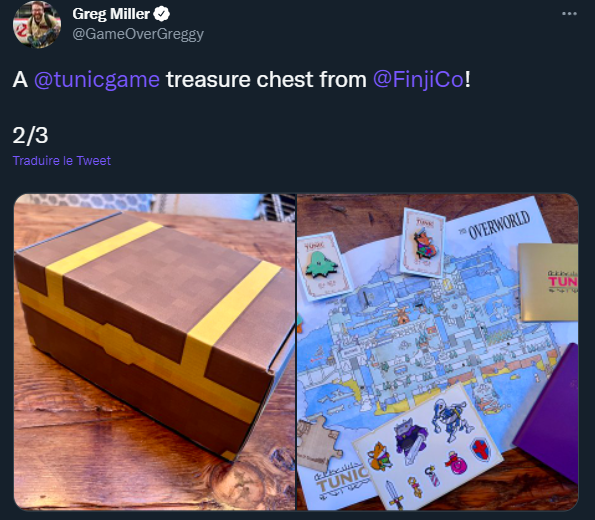Click the sticker sheet in right photo
The width and height of the screenshot is (595, 520).
click(x=428, y=446)
